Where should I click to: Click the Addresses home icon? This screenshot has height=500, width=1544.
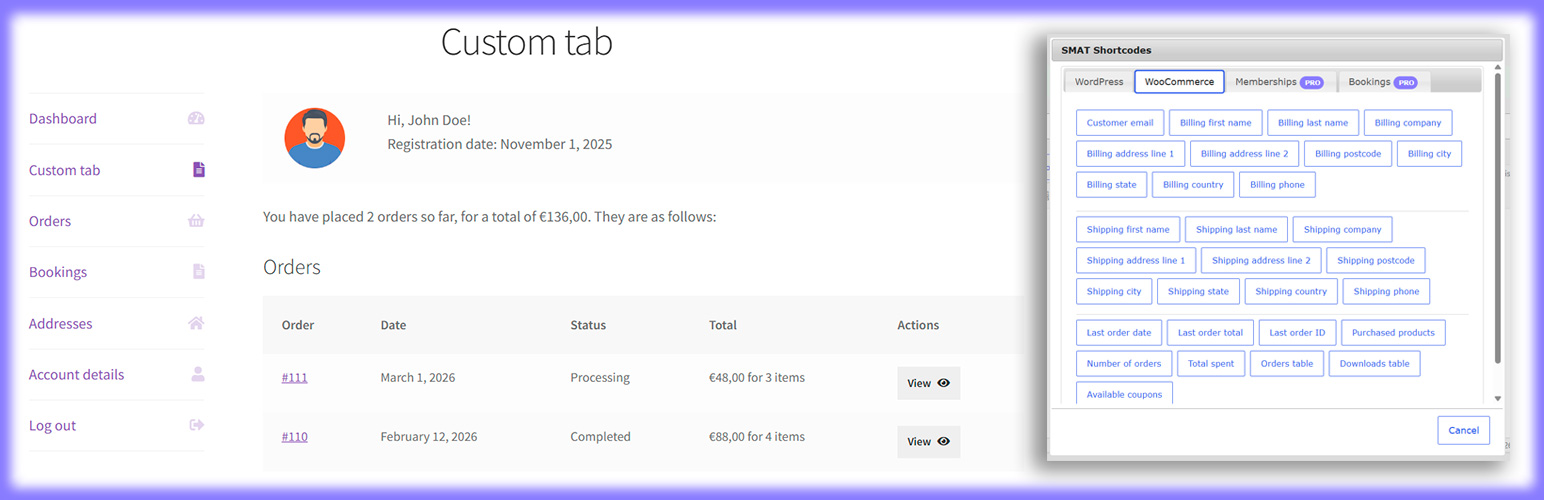[x=196, y=323]
